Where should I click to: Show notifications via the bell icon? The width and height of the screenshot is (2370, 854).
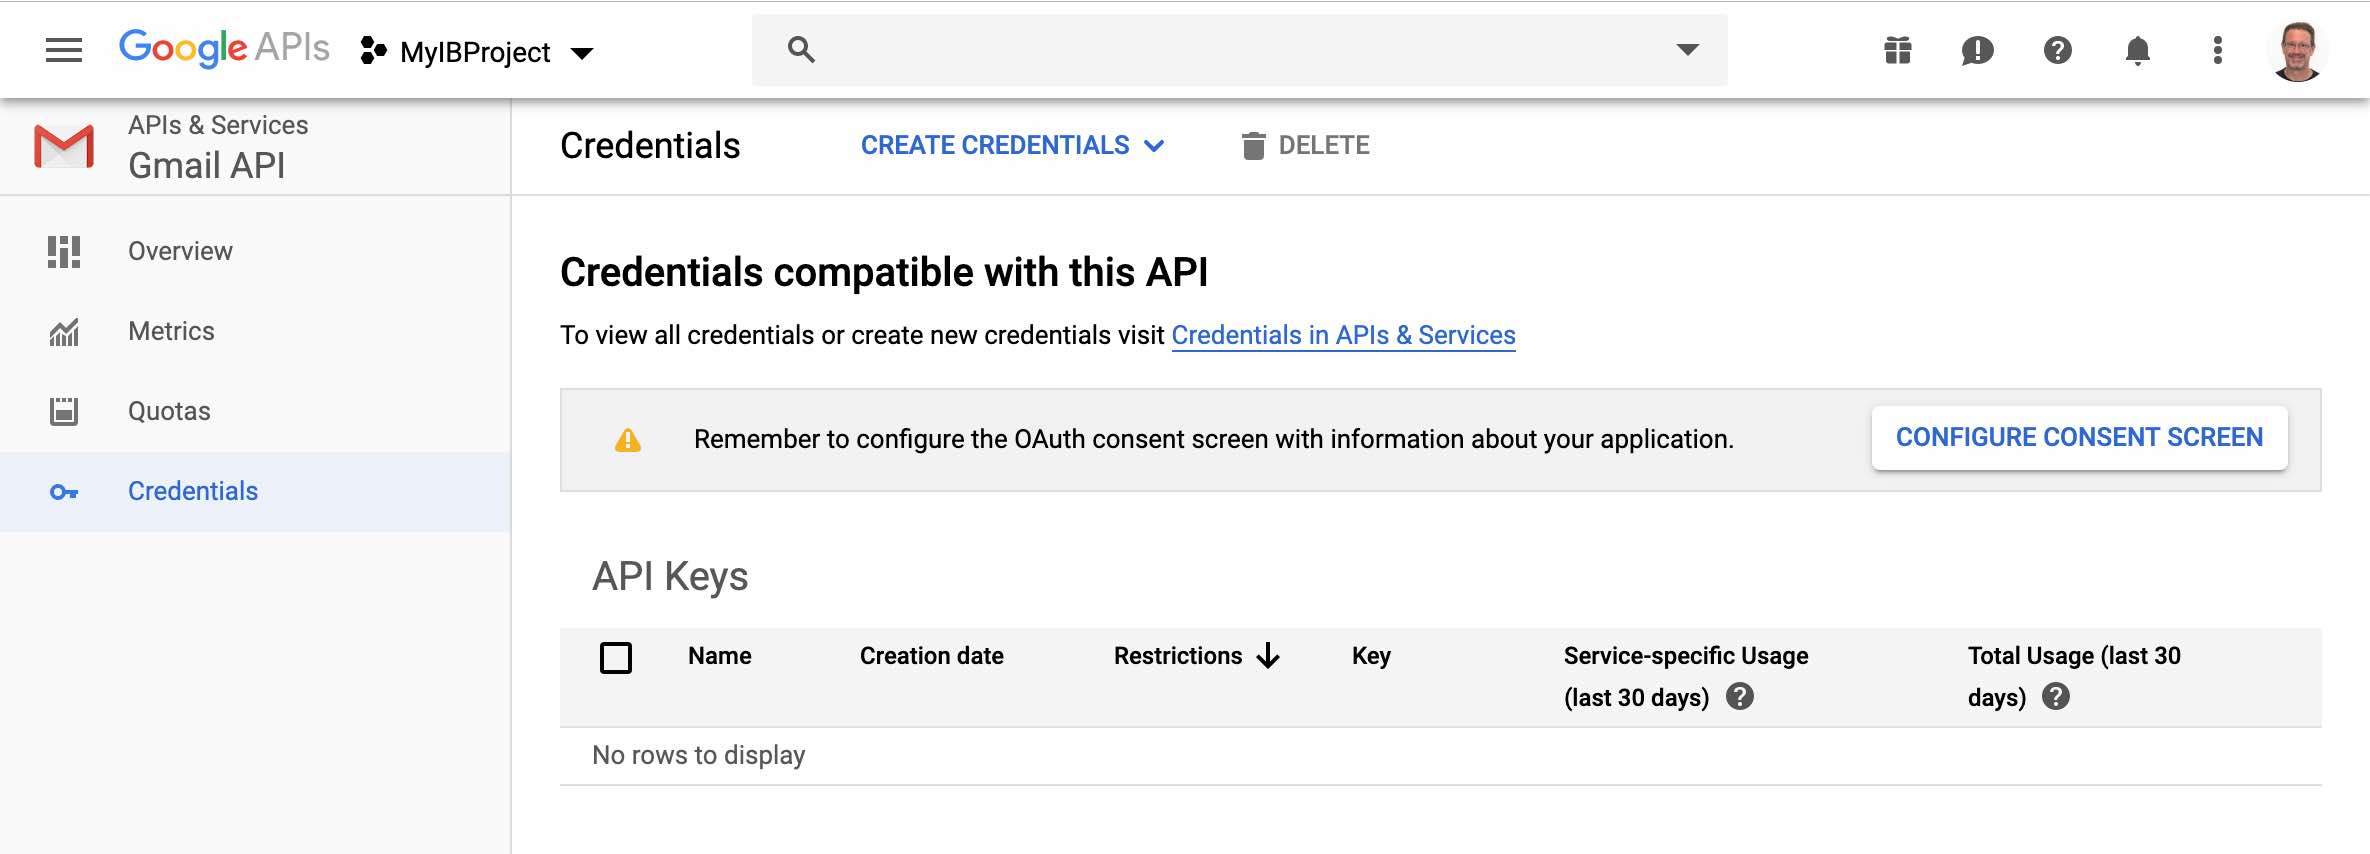coord(2138,50)
